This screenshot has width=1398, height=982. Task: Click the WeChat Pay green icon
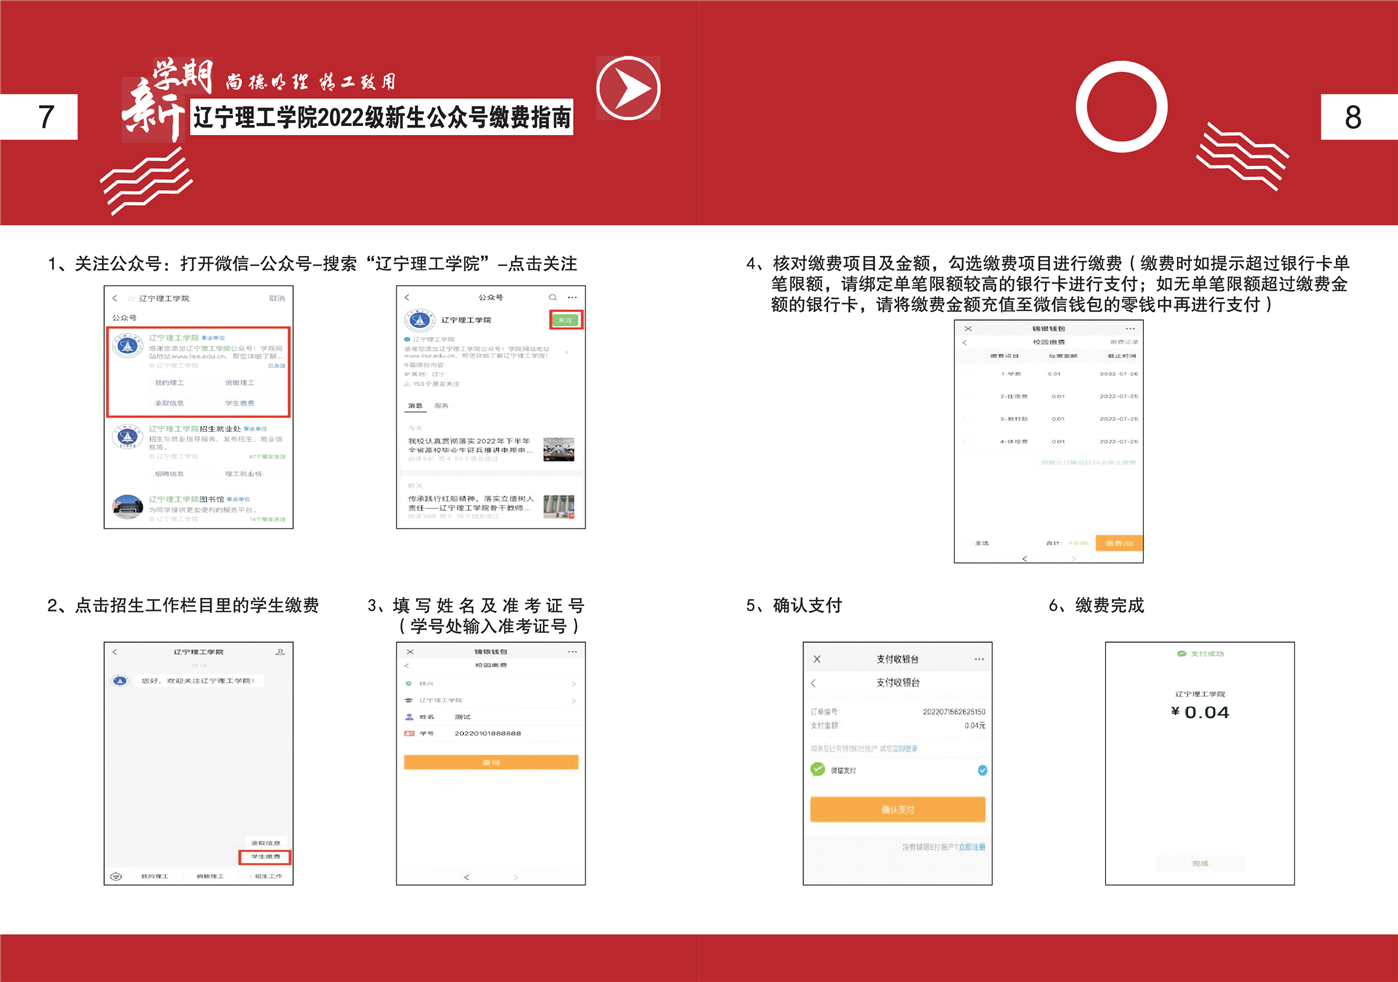818,770
